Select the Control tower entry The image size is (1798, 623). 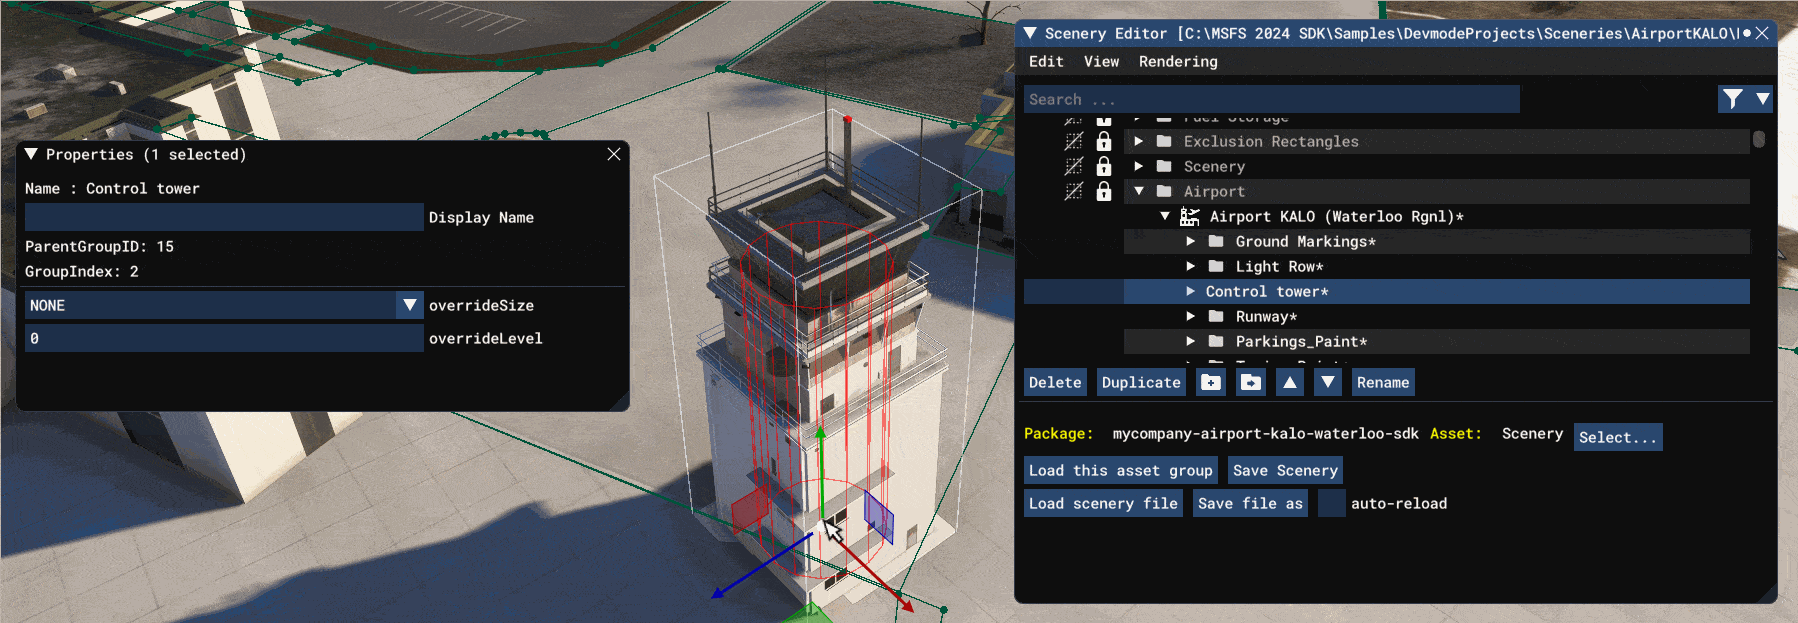pyautogui.click(x=1437, y=291)
